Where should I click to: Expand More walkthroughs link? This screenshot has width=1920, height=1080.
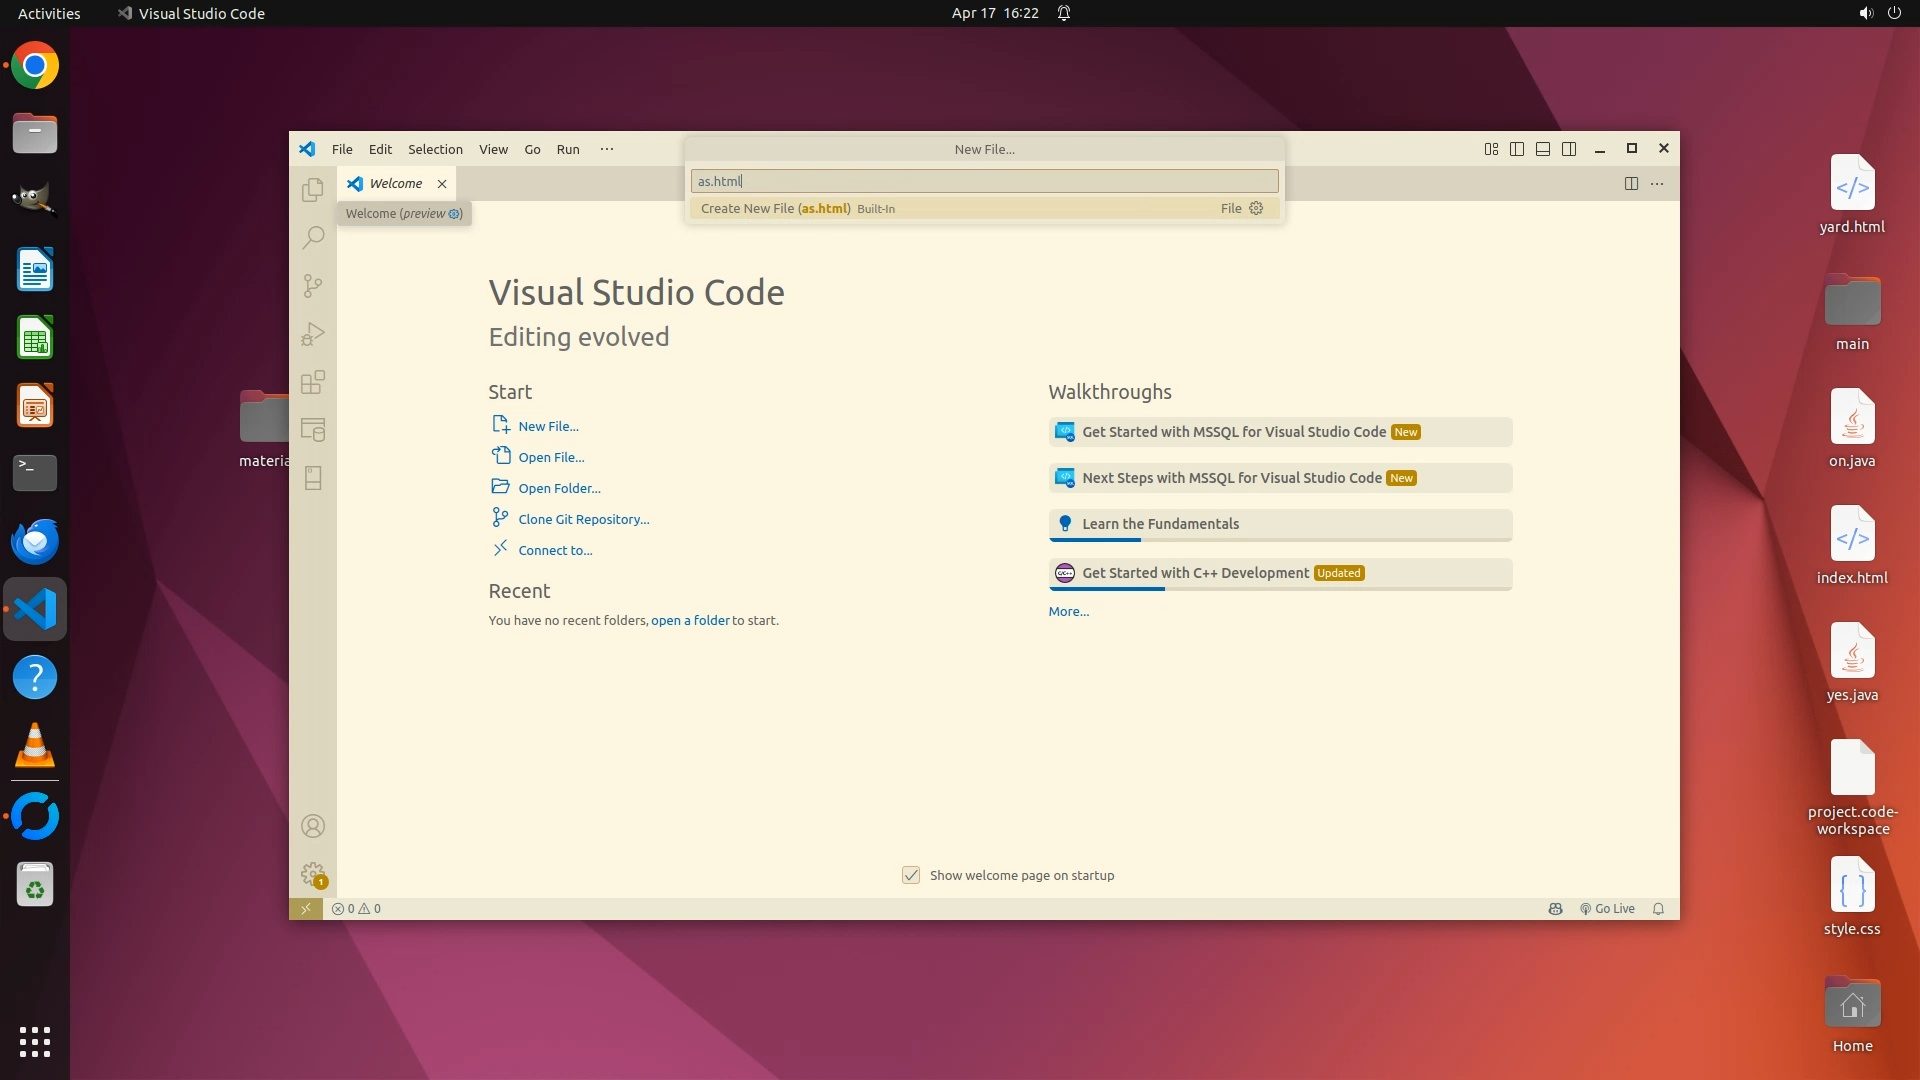[x=1068, y=612]
